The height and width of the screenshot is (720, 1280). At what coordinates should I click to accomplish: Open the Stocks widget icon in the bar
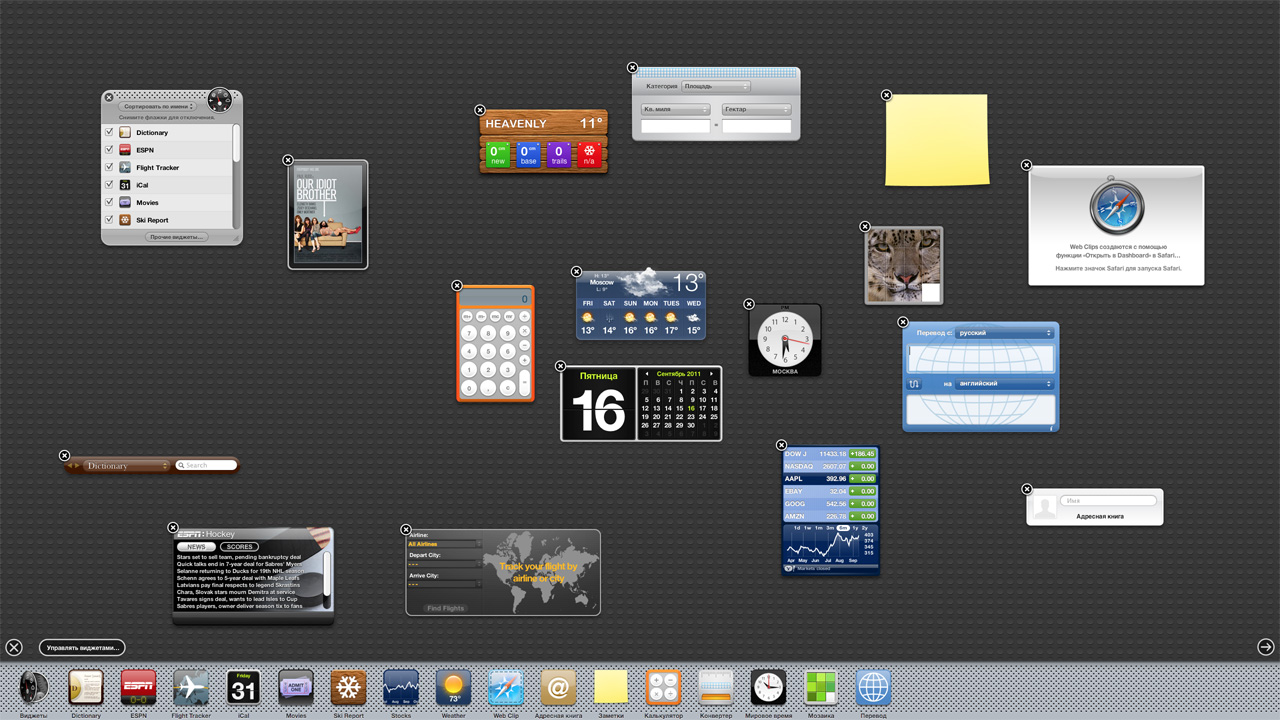pos(401,688)
